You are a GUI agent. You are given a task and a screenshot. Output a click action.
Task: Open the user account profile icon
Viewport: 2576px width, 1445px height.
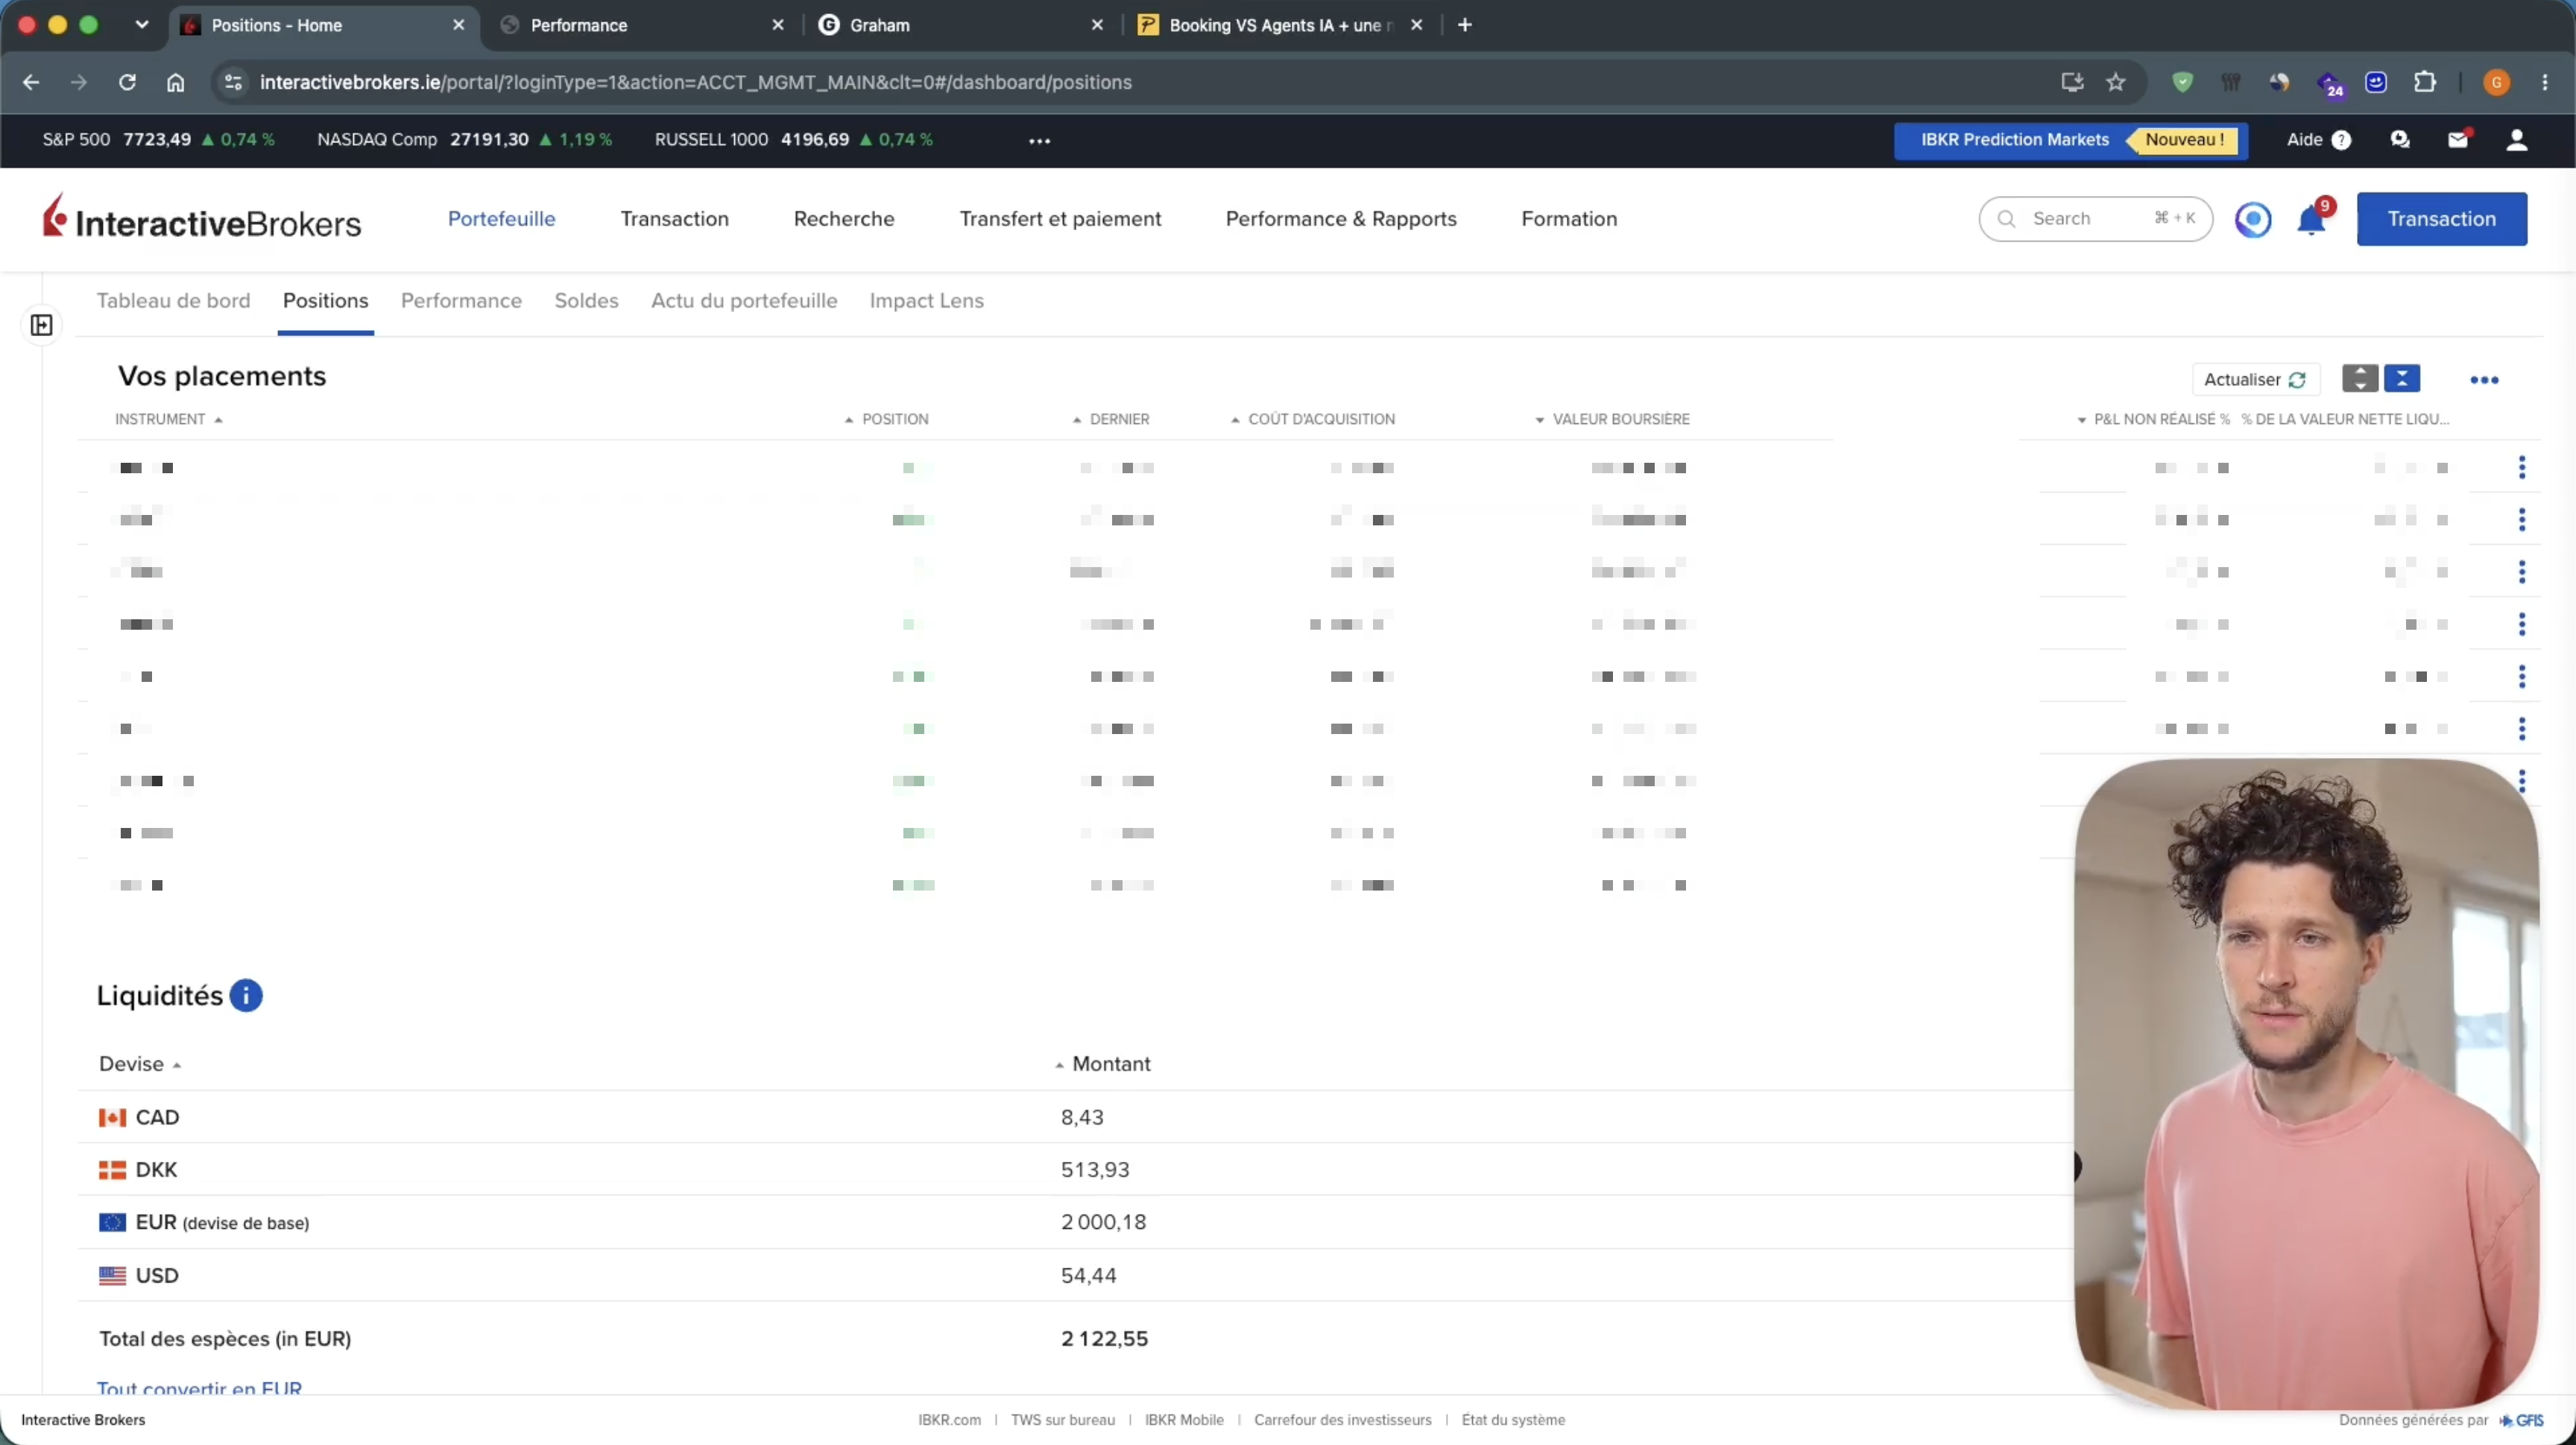coord(2517,140)
